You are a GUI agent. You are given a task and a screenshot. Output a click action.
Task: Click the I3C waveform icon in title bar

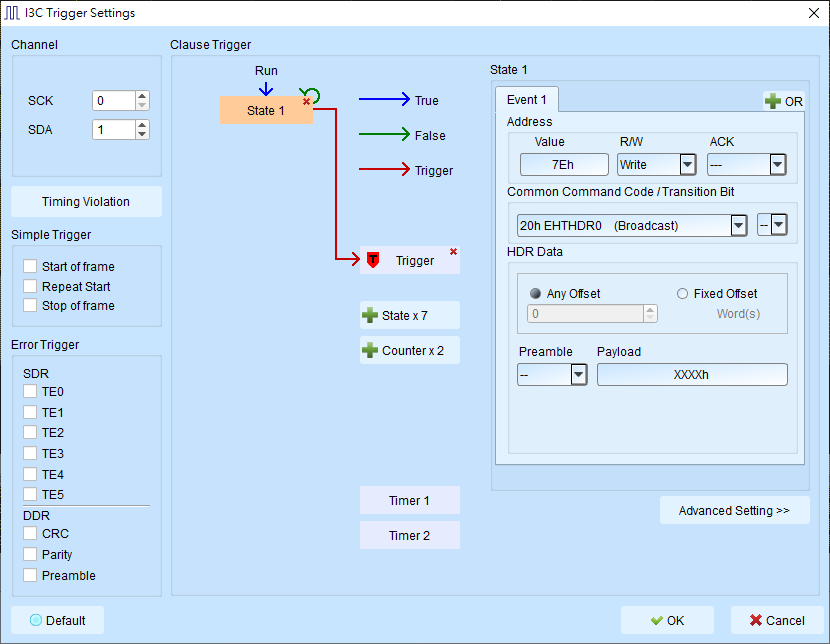(12, 13)
